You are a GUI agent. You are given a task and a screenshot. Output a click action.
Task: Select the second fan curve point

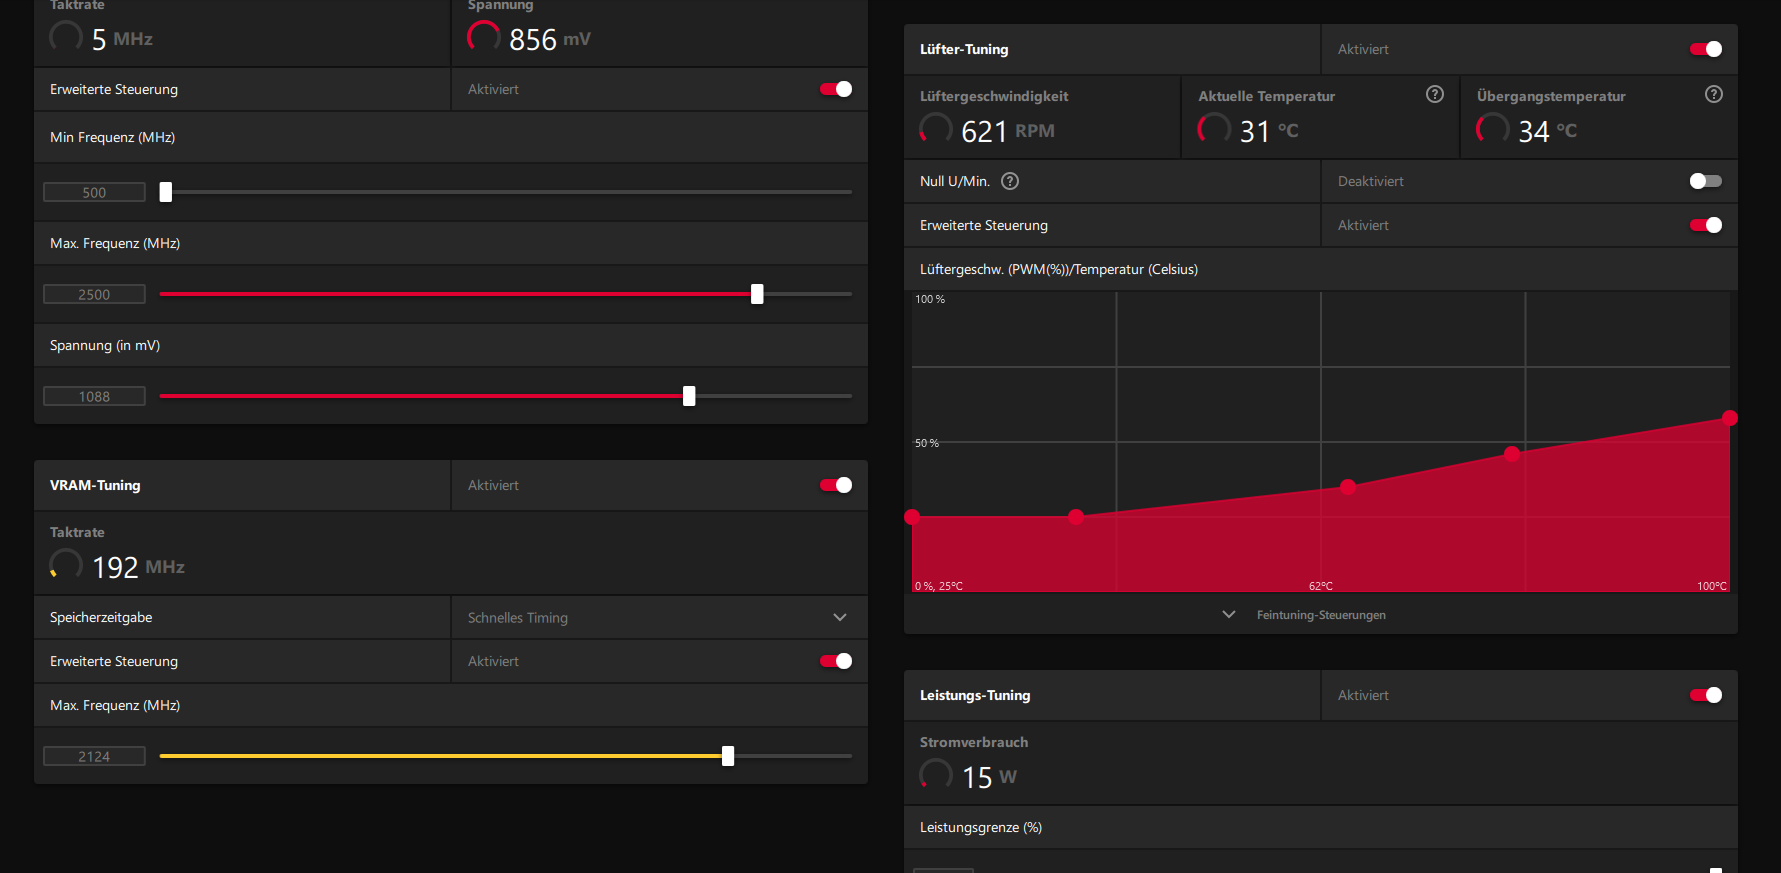[x=1076, y=517]
